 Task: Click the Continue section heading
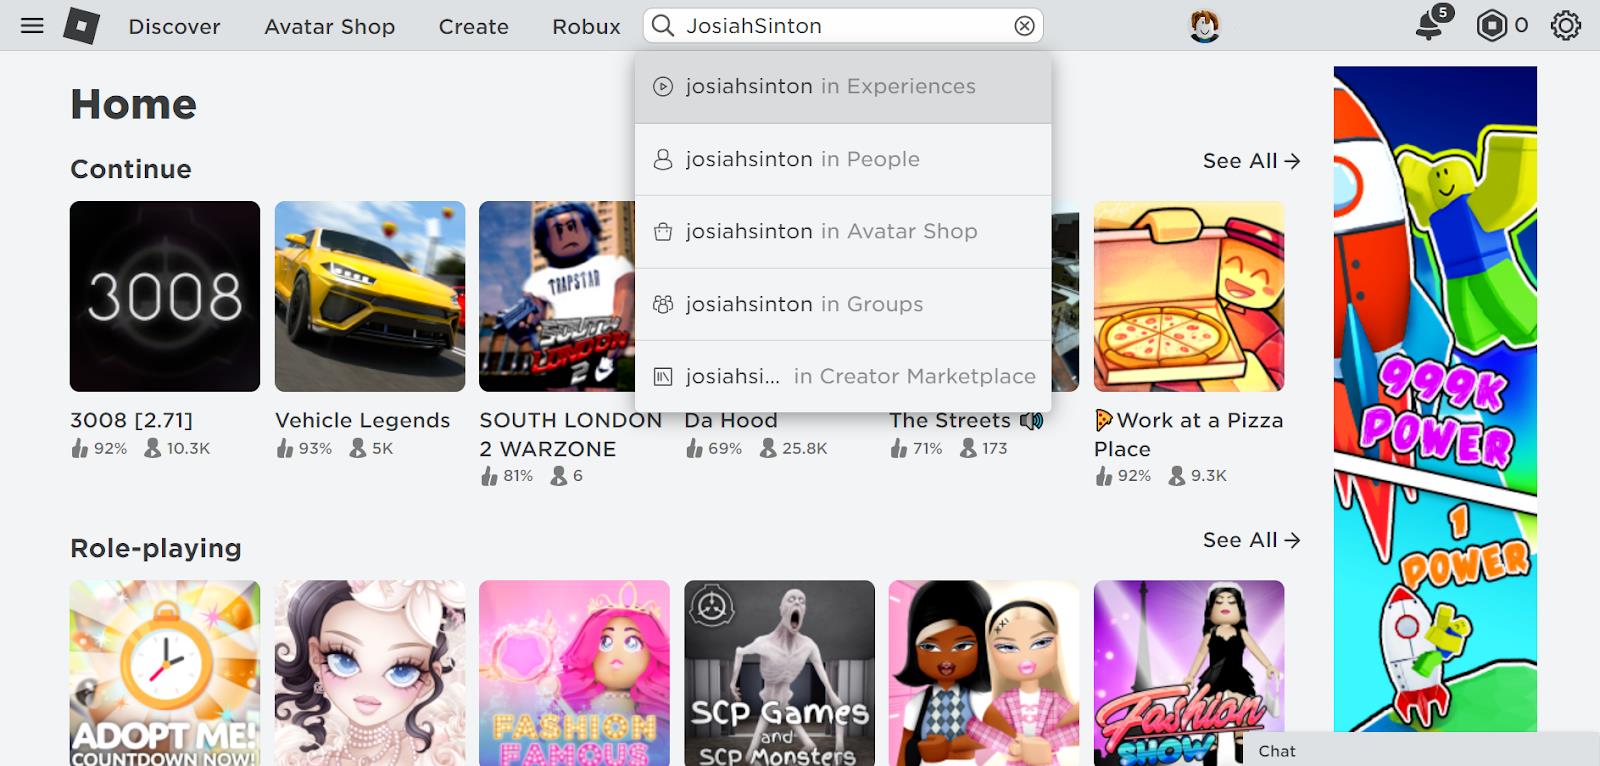[x=131, y=169]
